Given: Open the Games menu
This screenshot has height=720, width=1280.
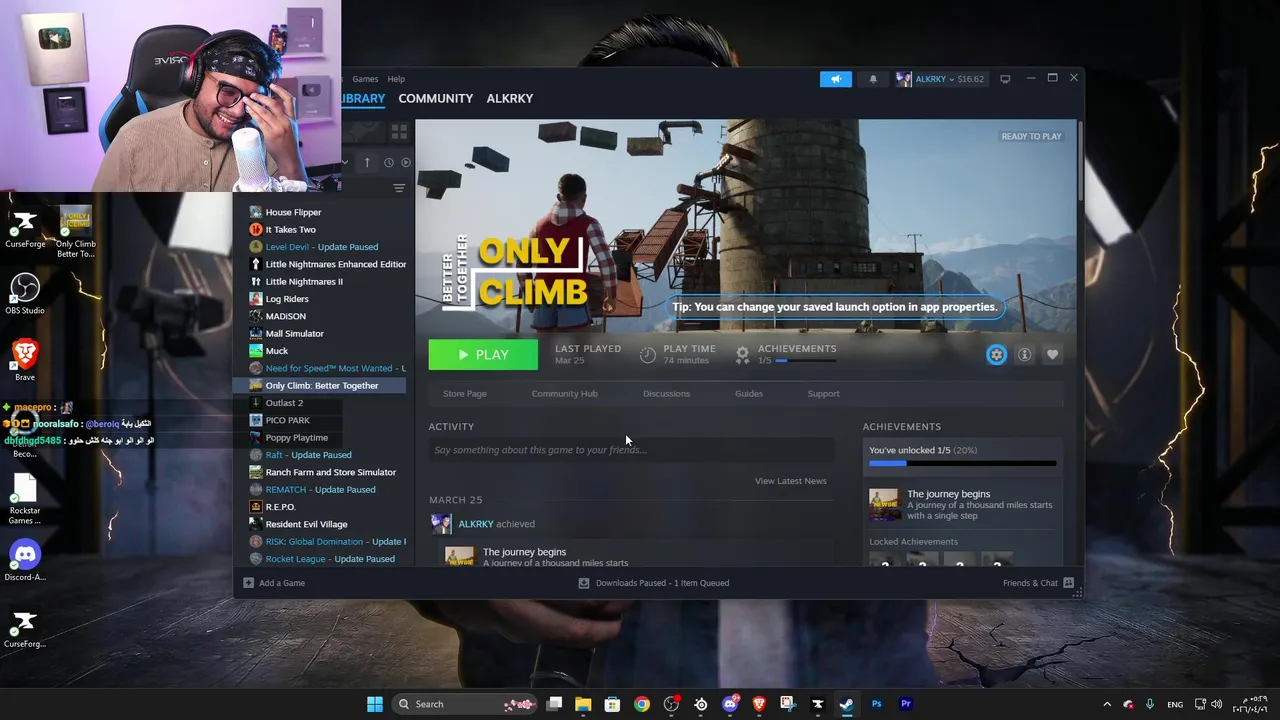Looking at the screenshot, I should tap(365, 79).
